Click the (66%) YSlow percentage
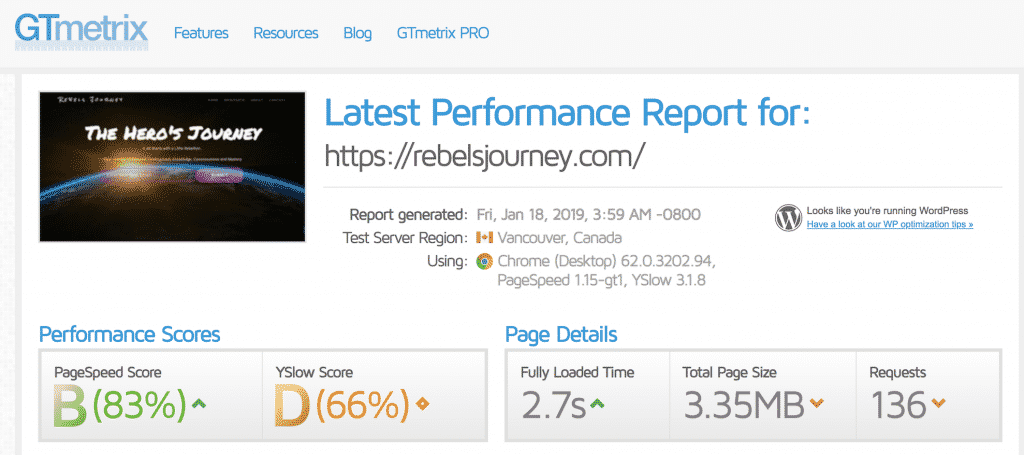This screenshot has height=455, width=1024. point(362,405)
